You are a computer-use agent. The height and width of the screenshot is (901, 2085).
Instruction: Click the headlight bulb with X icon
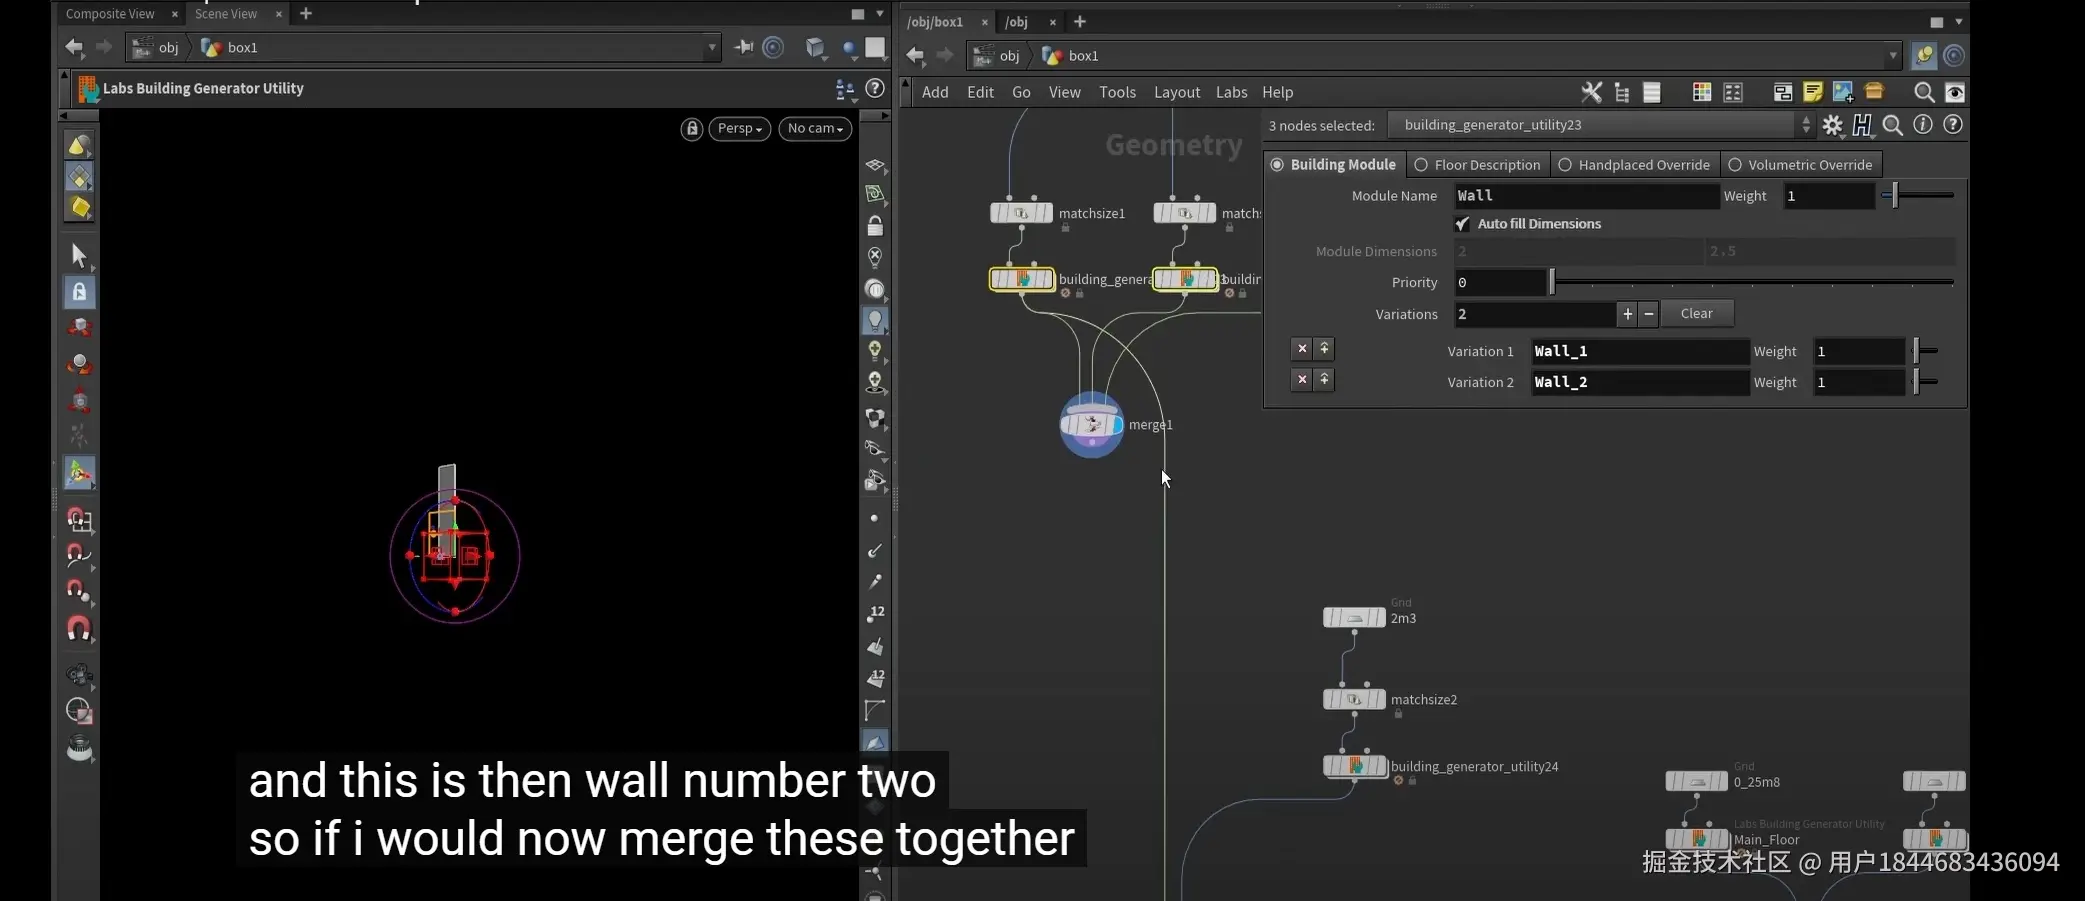pos(875,257)
